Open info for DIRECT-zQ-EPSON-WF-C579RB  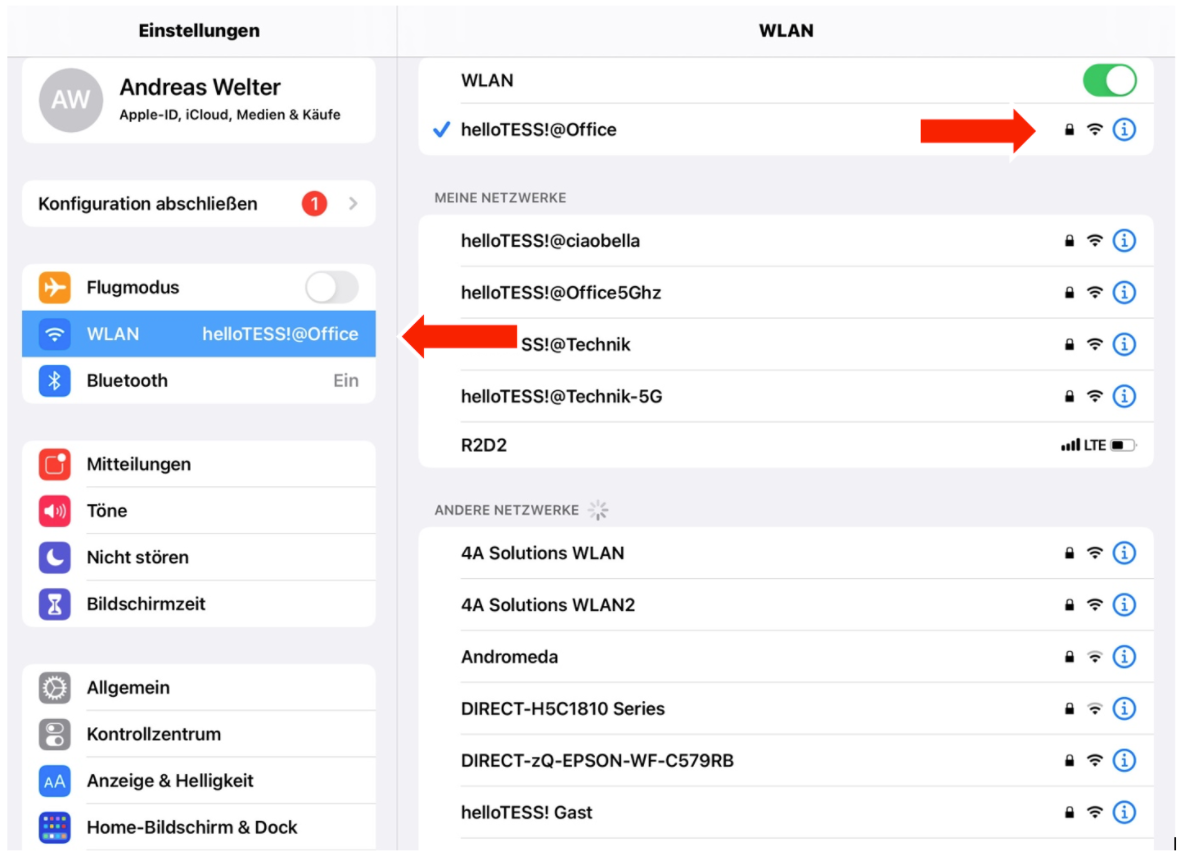click(1124, 760)
